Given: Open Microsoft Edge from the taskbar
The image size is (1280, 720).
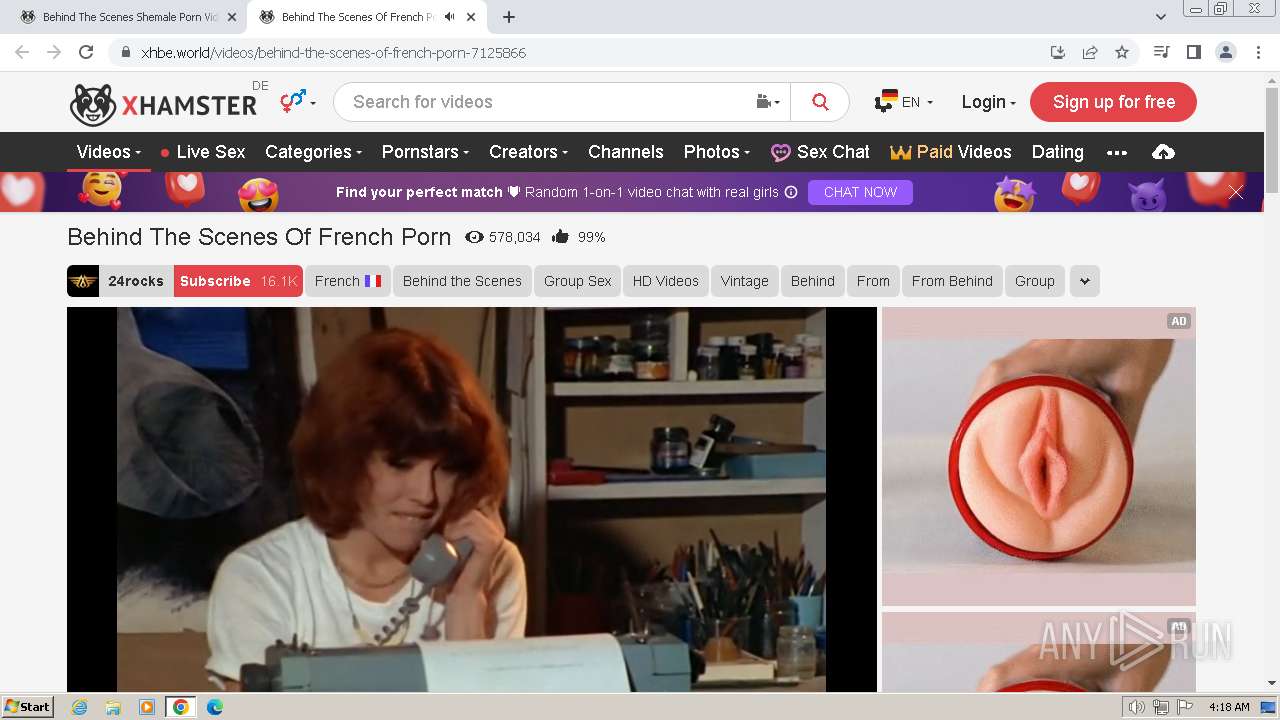Looking at the screenshot, I should coord(214,707).
